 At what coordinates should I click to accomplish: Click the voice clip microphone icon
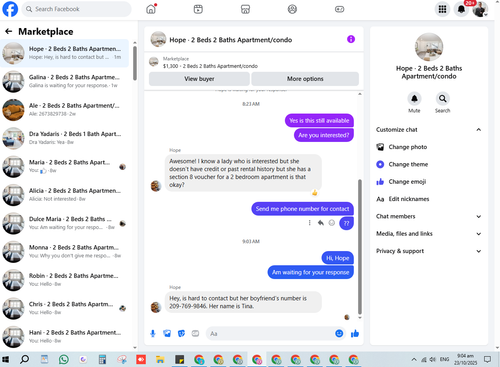point(153,333)
